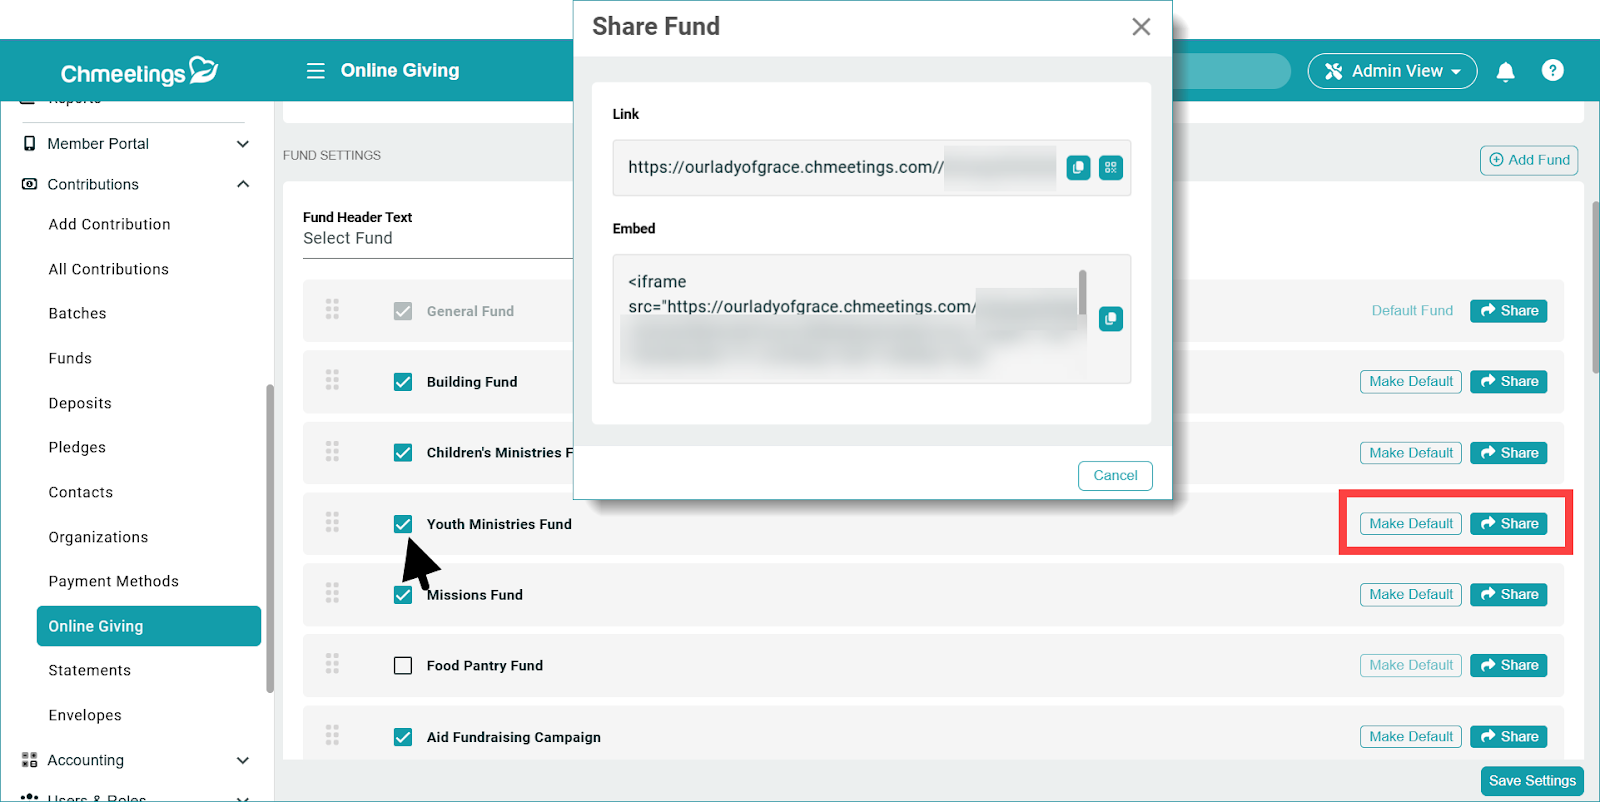Viewport: 1600px width, 802px height.
Task: Uncheck Aid Fundraising Campaign checkbox
Action: [403, 737]
